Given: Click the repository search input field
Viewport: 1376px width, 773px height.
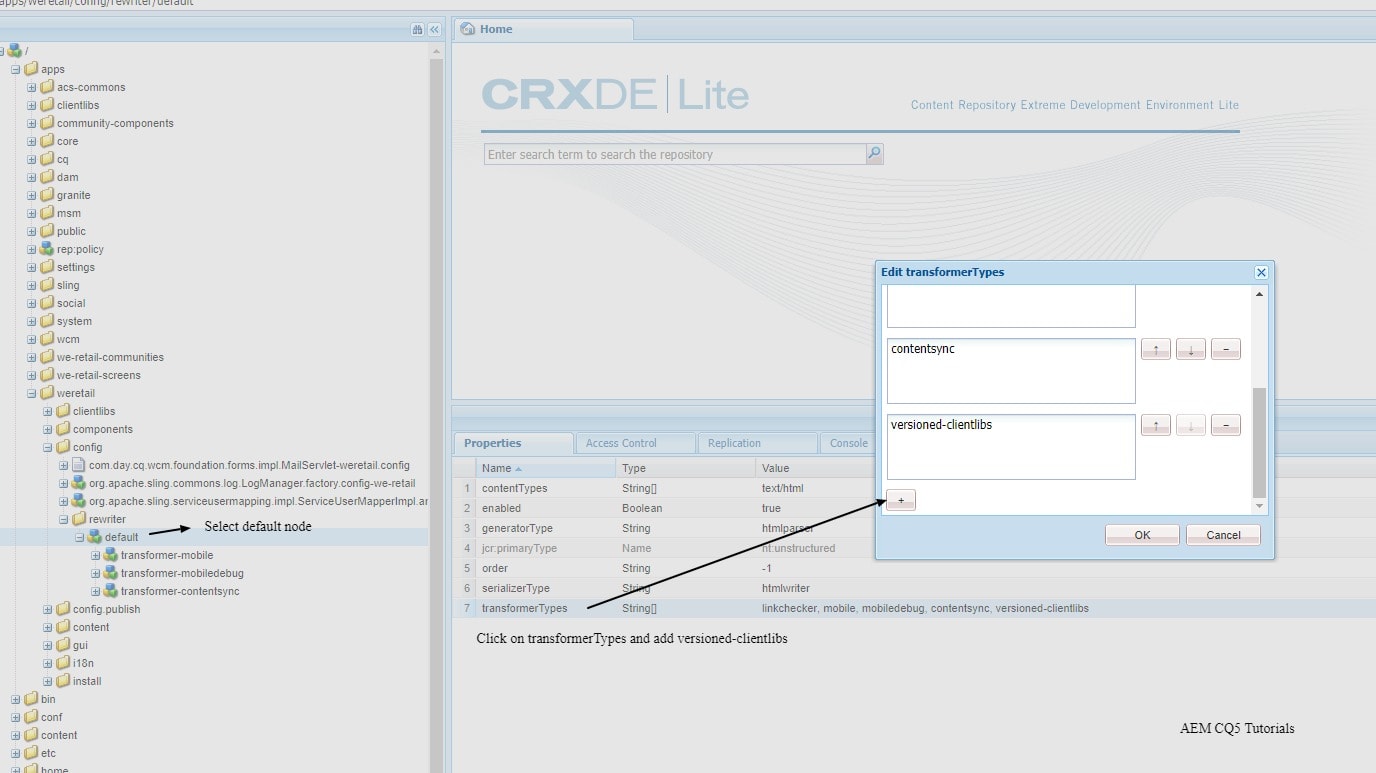Looking at the screenshot, I should [x=670, y=153].
